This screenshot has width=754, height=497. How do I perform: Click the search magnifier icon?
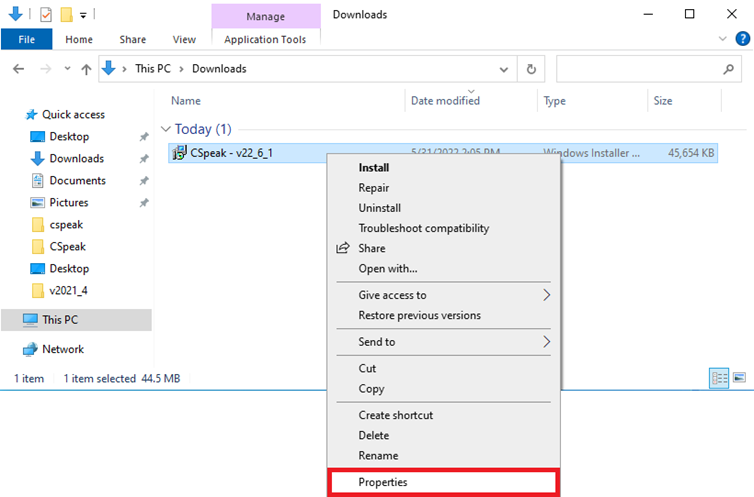pyautogui.click(x=729, y=69)
